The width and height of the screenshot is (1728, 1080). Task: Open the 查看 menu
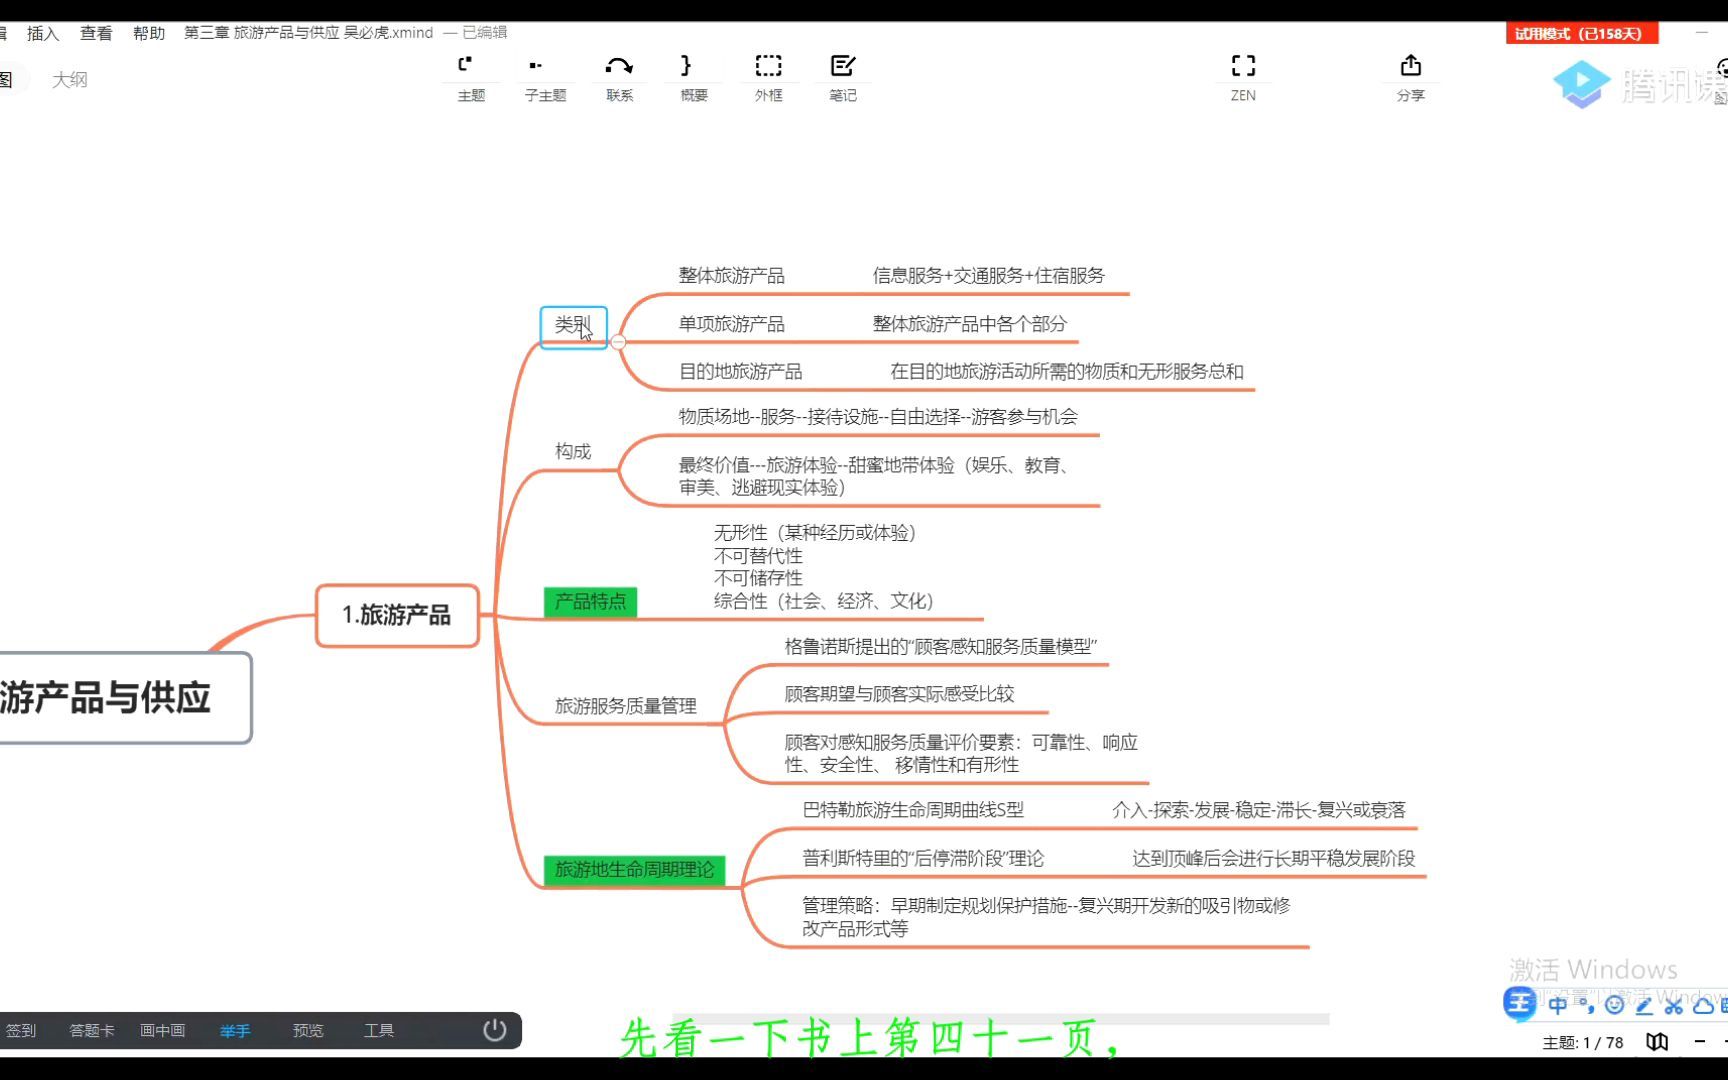(96, 33)
